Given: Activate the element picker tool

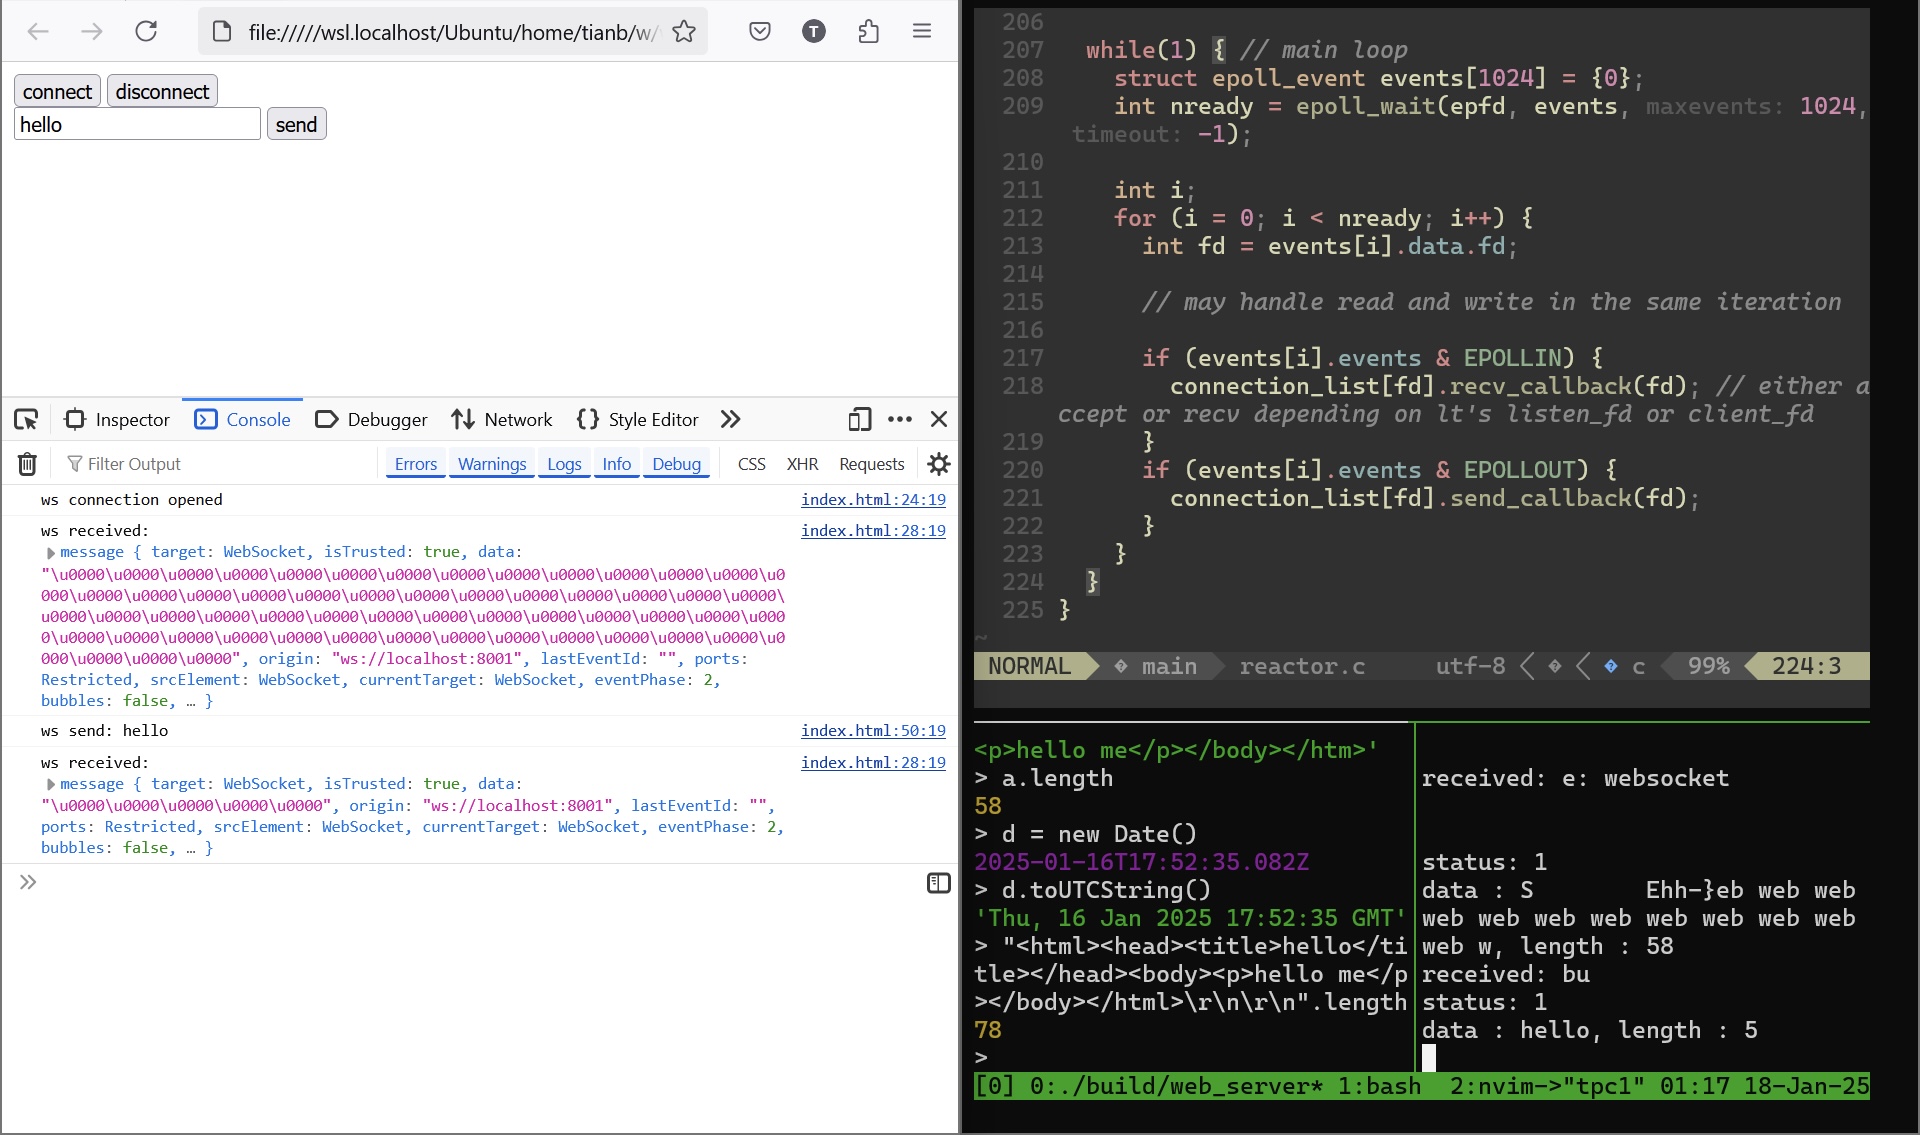Looking at the screenshot, I should pyautogui.click(x=27, y=420).
